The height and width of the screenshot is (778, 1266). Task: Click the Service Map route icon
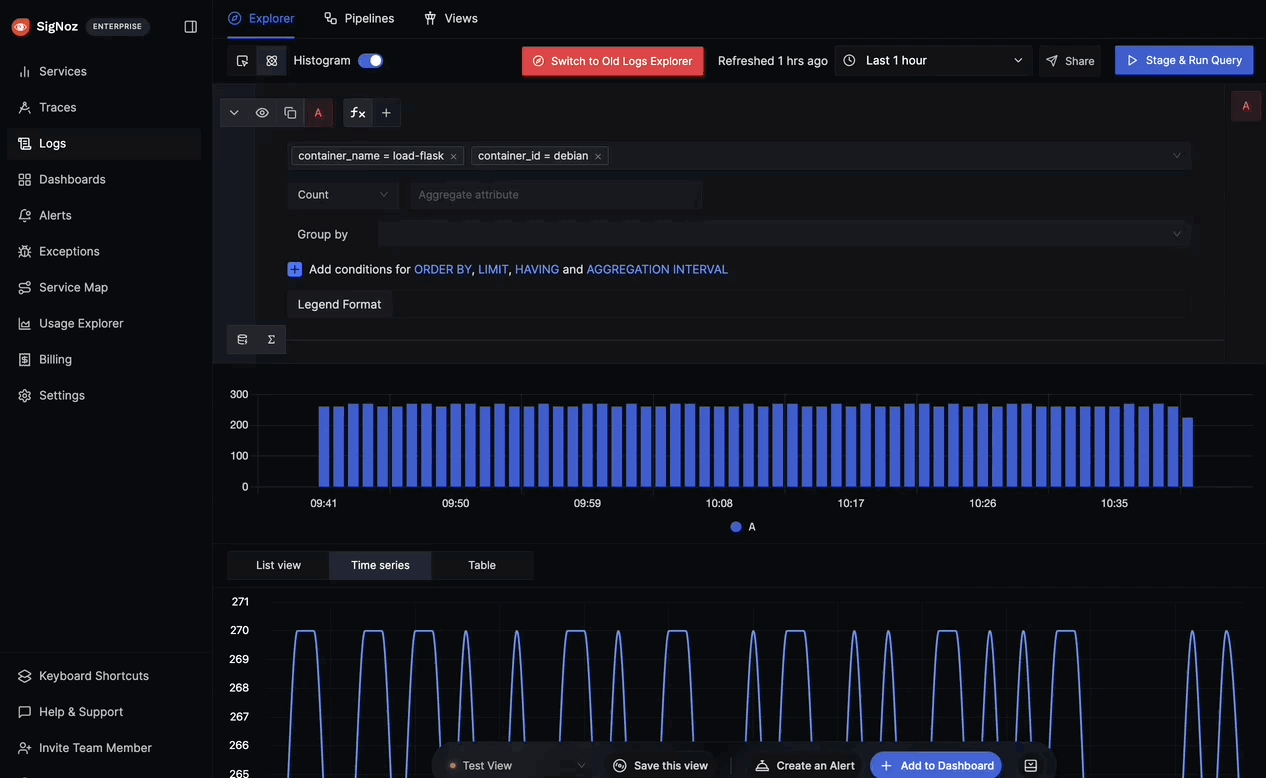click(25, 287)
